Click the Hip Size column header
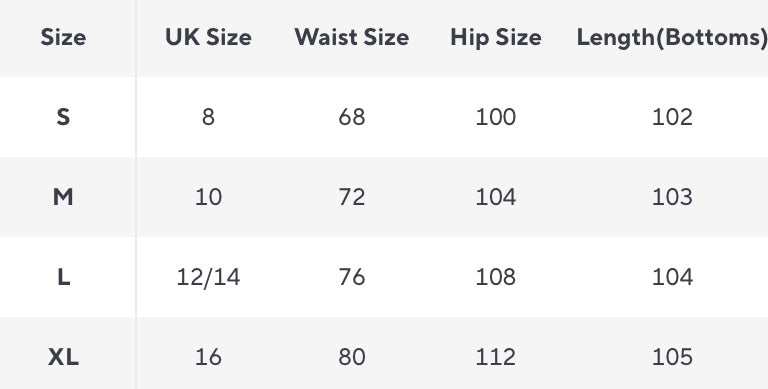The height and width of the screenshot is (389, 768). click(x=496, y=37)
